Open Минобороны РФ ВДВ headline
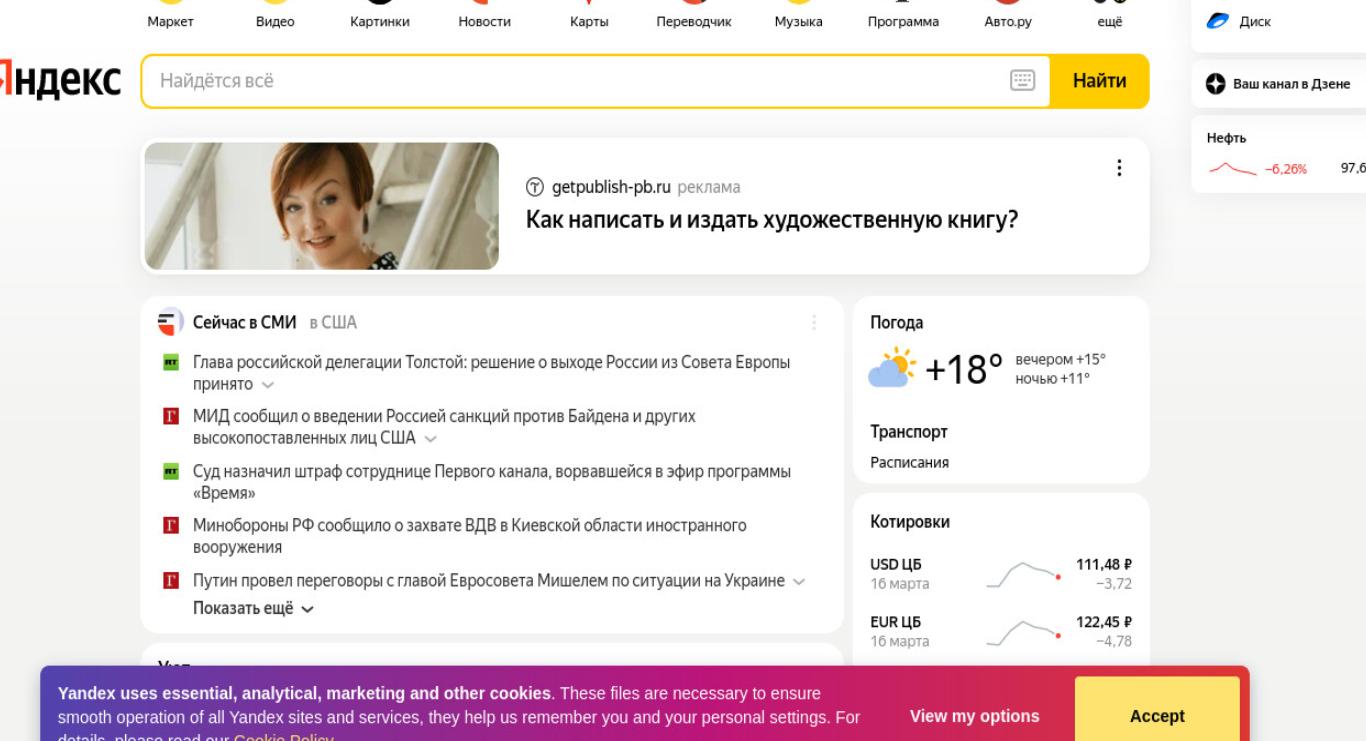This screenshot has width=1366, height=741. [x=469, y=536]
